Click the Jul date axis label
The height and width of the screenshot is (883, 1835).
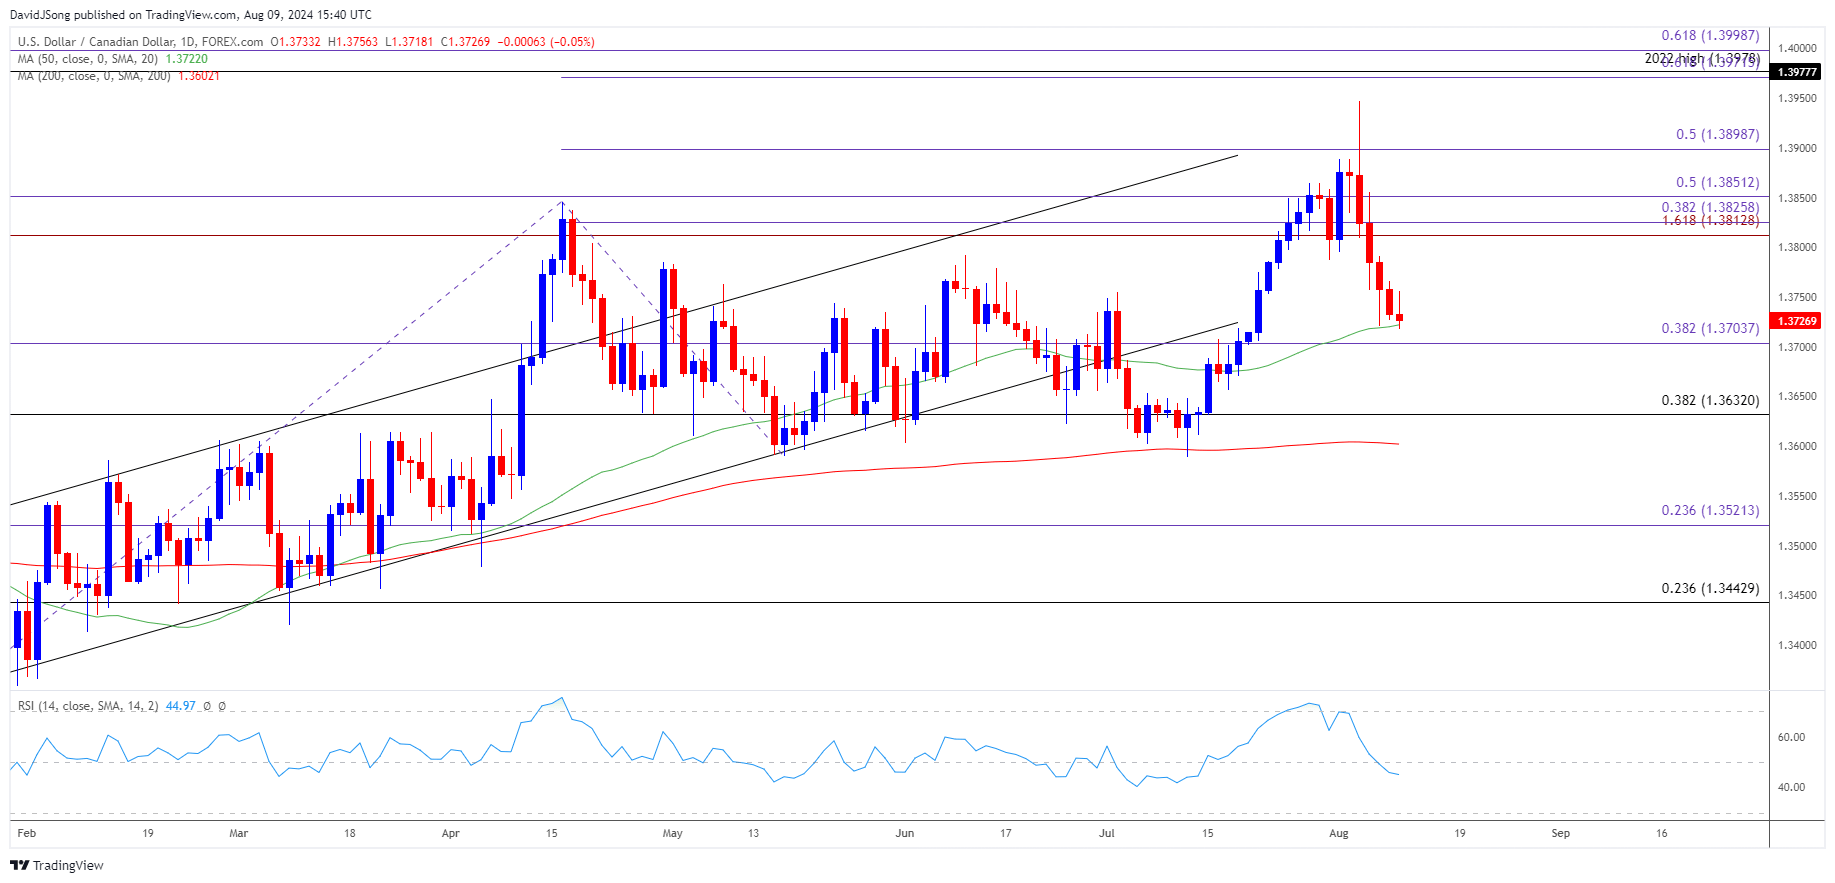click(1106, 833)
